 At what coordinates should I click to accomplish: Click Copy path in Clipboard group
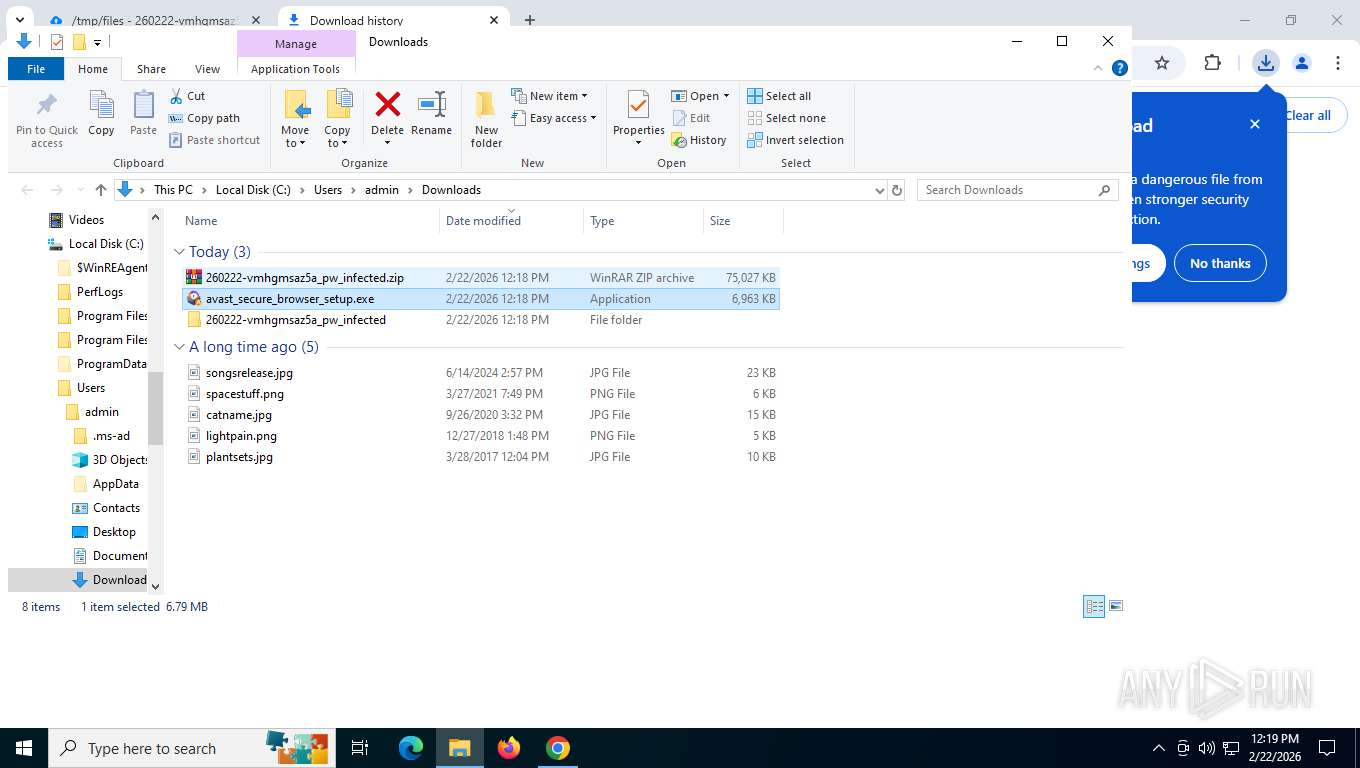tap(205, 118)
